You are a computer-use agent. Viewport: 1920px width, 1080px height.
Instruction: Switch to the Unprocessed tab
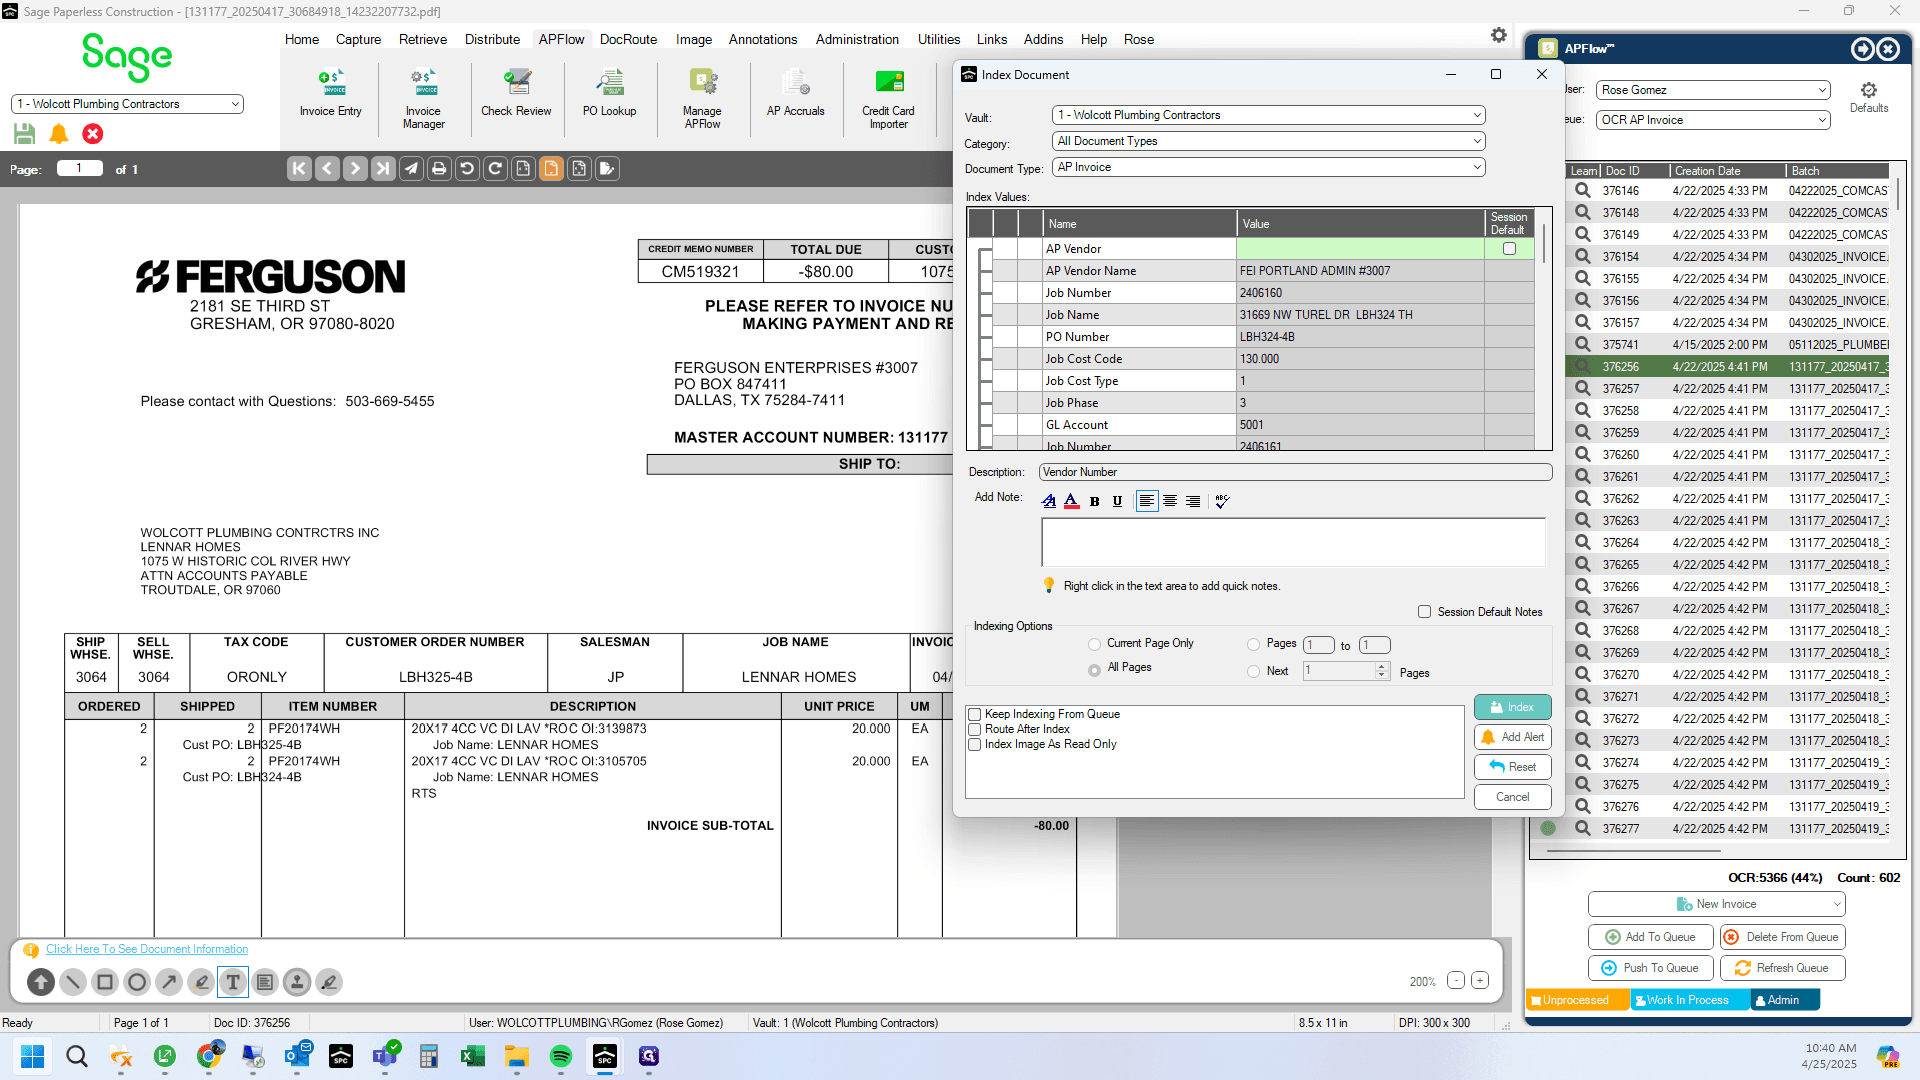(1576, 1000)
